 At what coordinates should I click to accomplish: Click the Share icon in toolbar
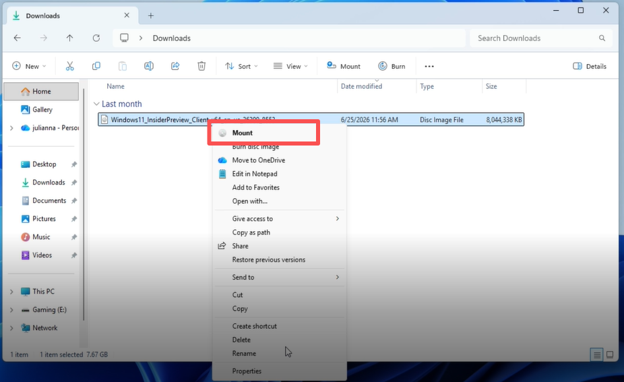(175, 66)
